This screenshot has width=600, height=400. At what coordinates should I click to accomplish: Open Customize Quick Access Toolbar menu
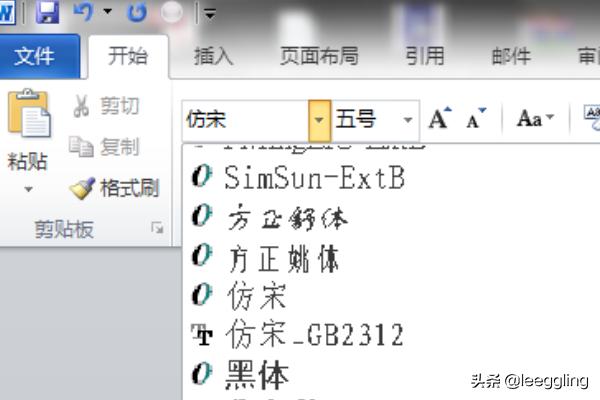tap(210, 14)
